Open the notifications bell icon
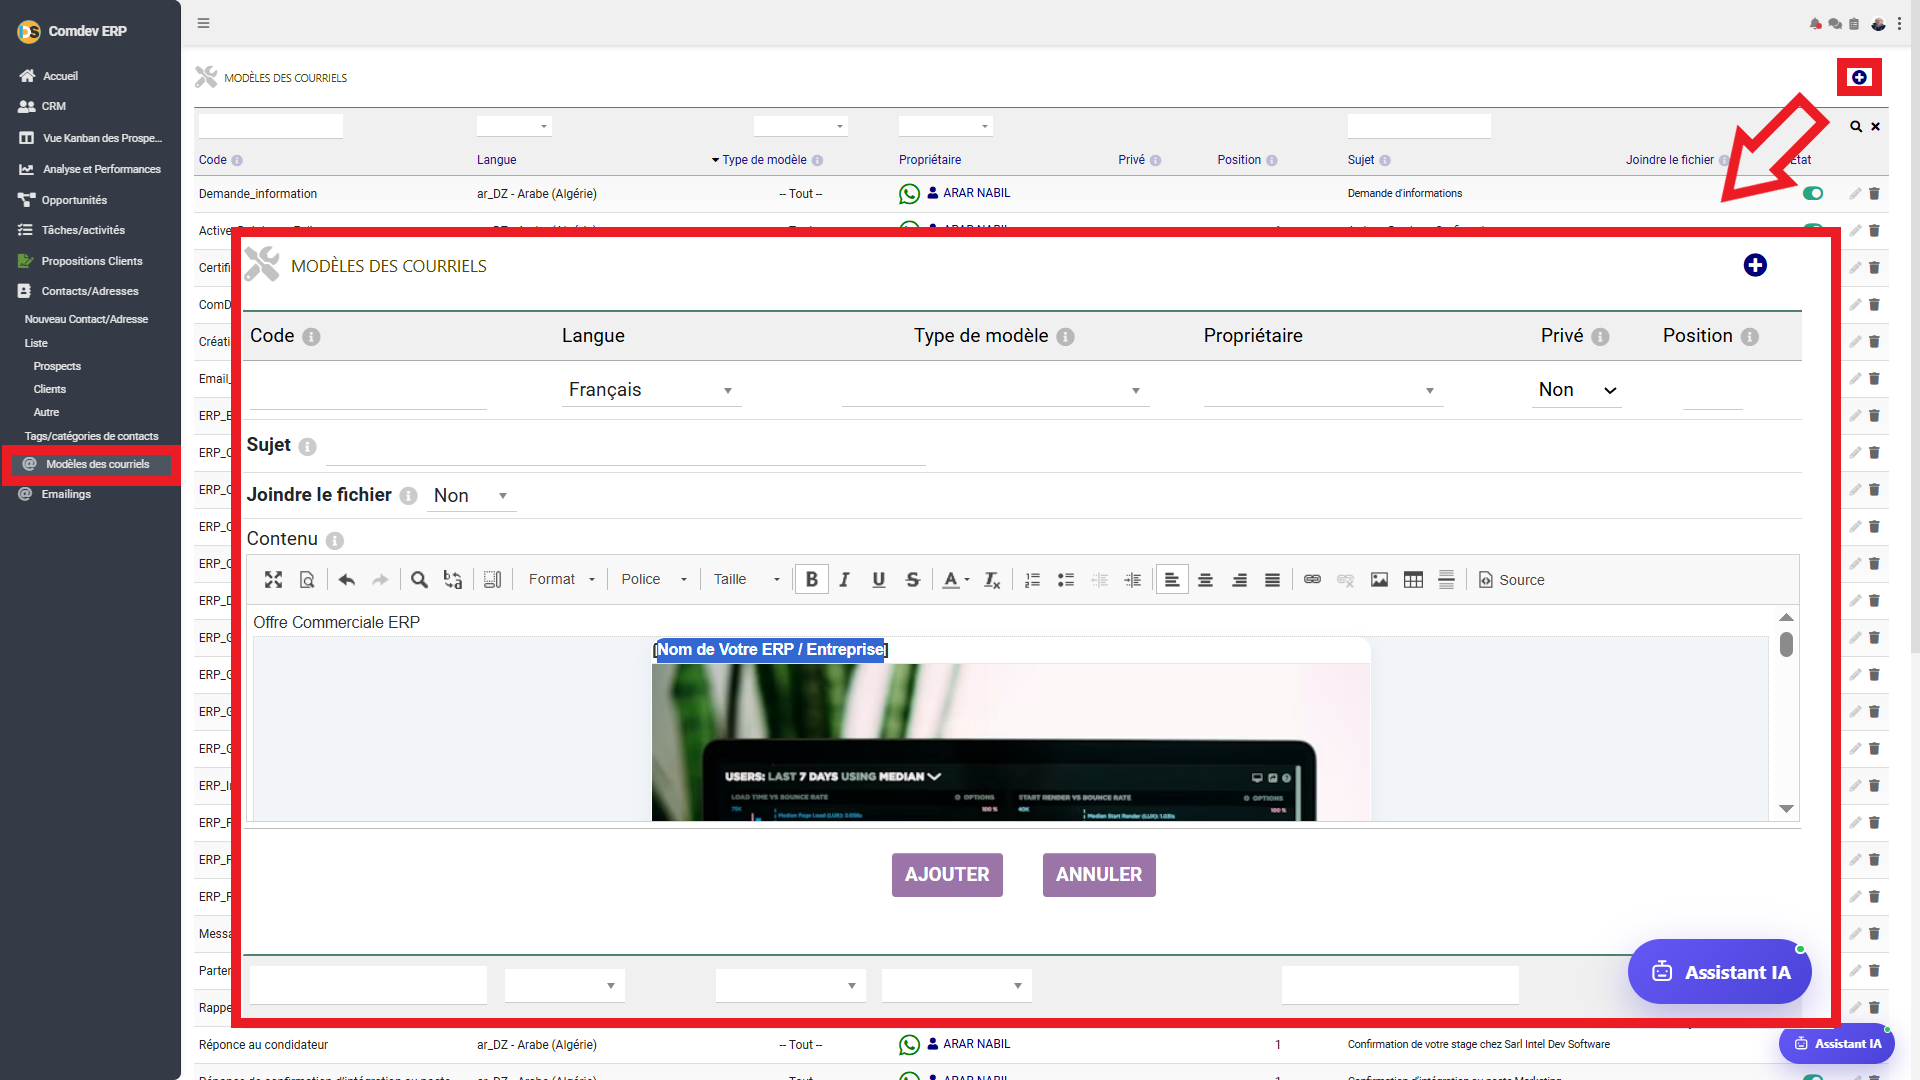This screenshot has width=1920, height=1080. click(1815, 24)
